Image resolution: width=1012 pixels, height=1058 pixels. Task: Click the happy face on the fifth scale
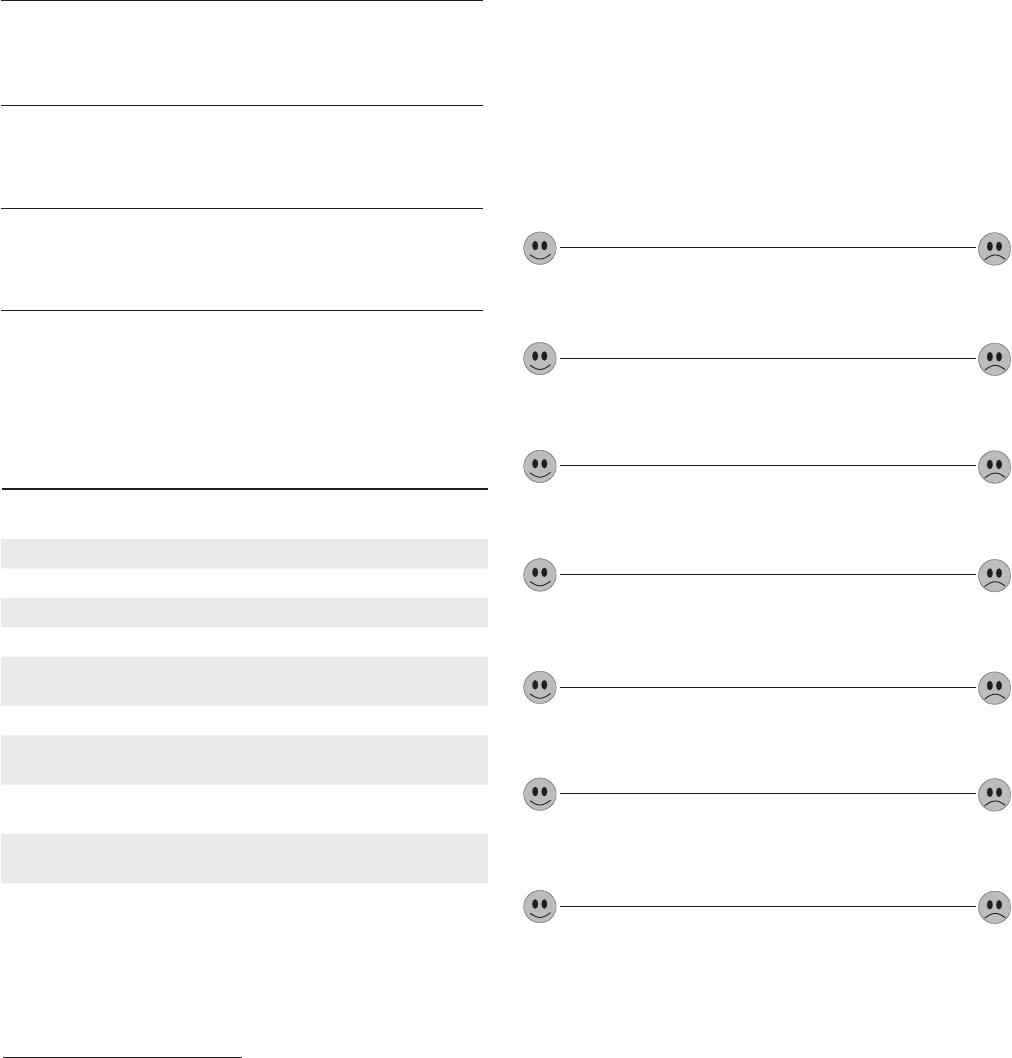pos(541,688)
